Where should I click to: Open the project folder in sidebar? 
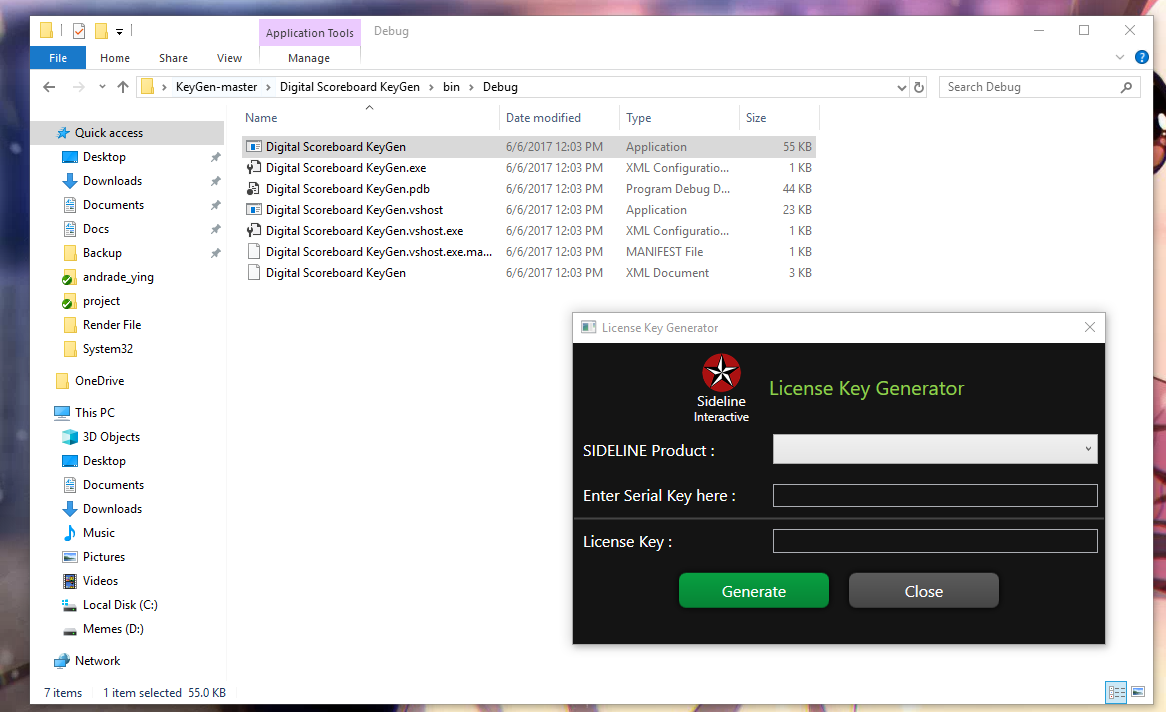pos(101,301)
